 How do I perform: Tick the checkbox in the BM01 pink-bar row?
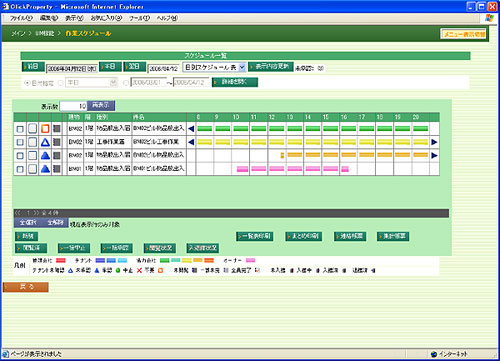pos(20,169)
